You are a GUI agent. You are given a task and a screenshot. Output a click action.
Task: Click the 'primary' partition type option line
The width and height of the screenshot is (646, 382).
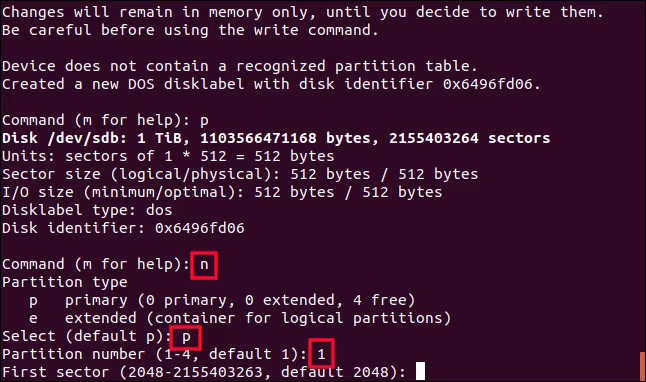click(x=222, y=300)
